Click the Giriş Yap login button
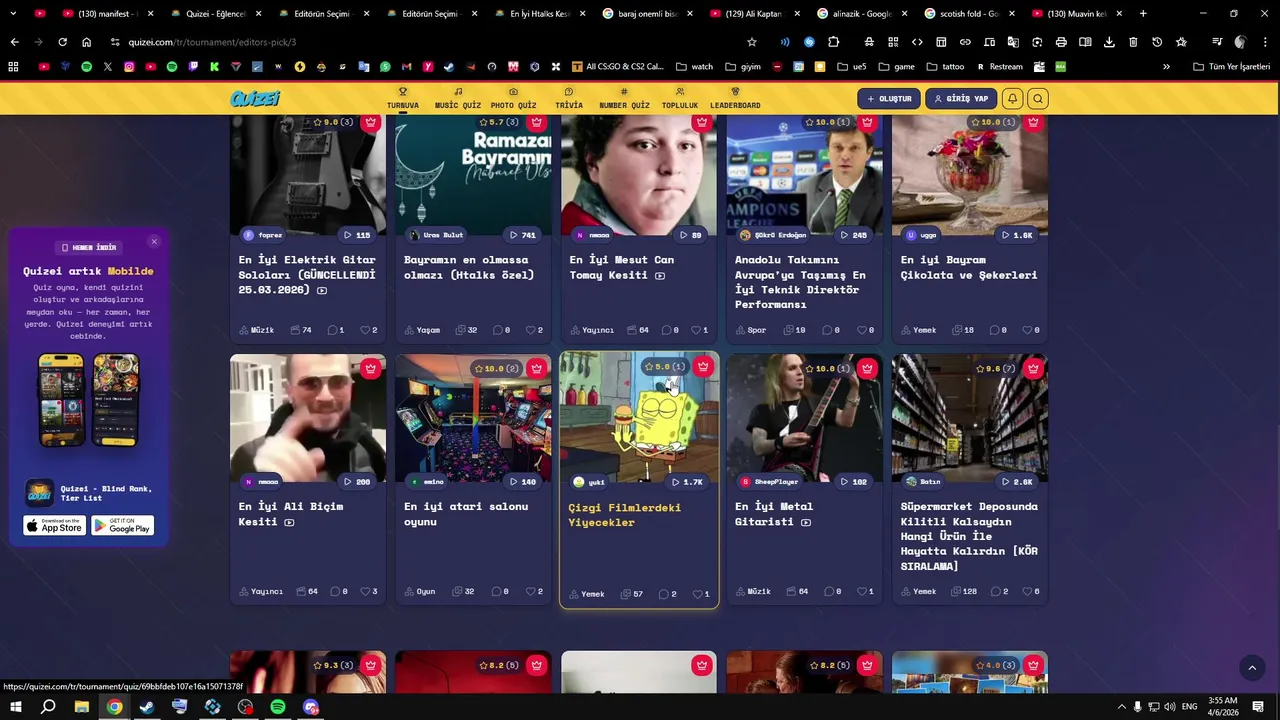This screenshot has height=720, width=1280. (x=961, y=99)
